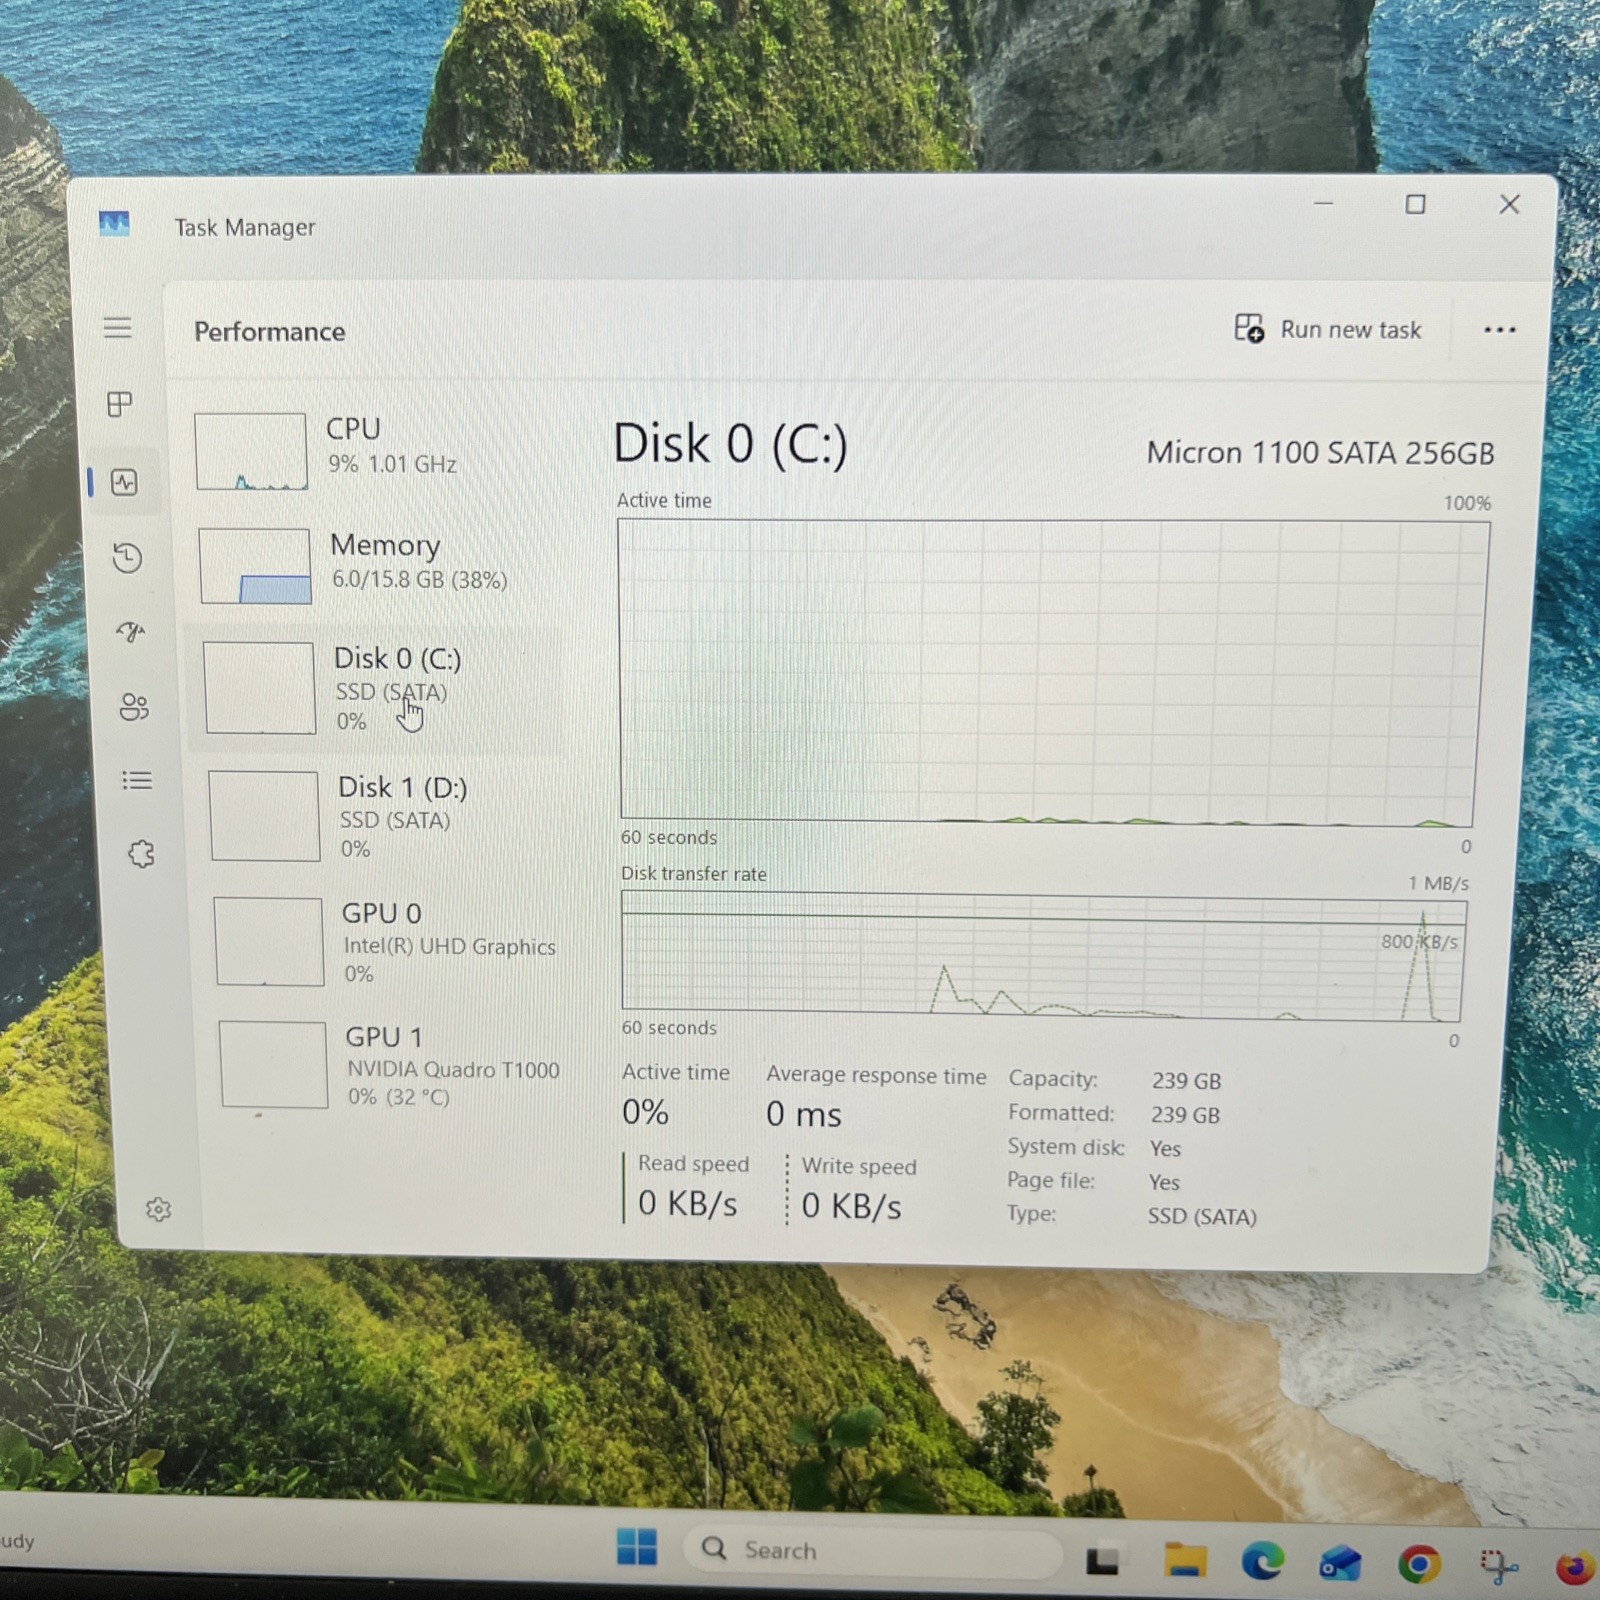Screen dimensions: 1600x1600
Task: Open Outlook from the taskbar
Action: (x=1340, y=1564)
